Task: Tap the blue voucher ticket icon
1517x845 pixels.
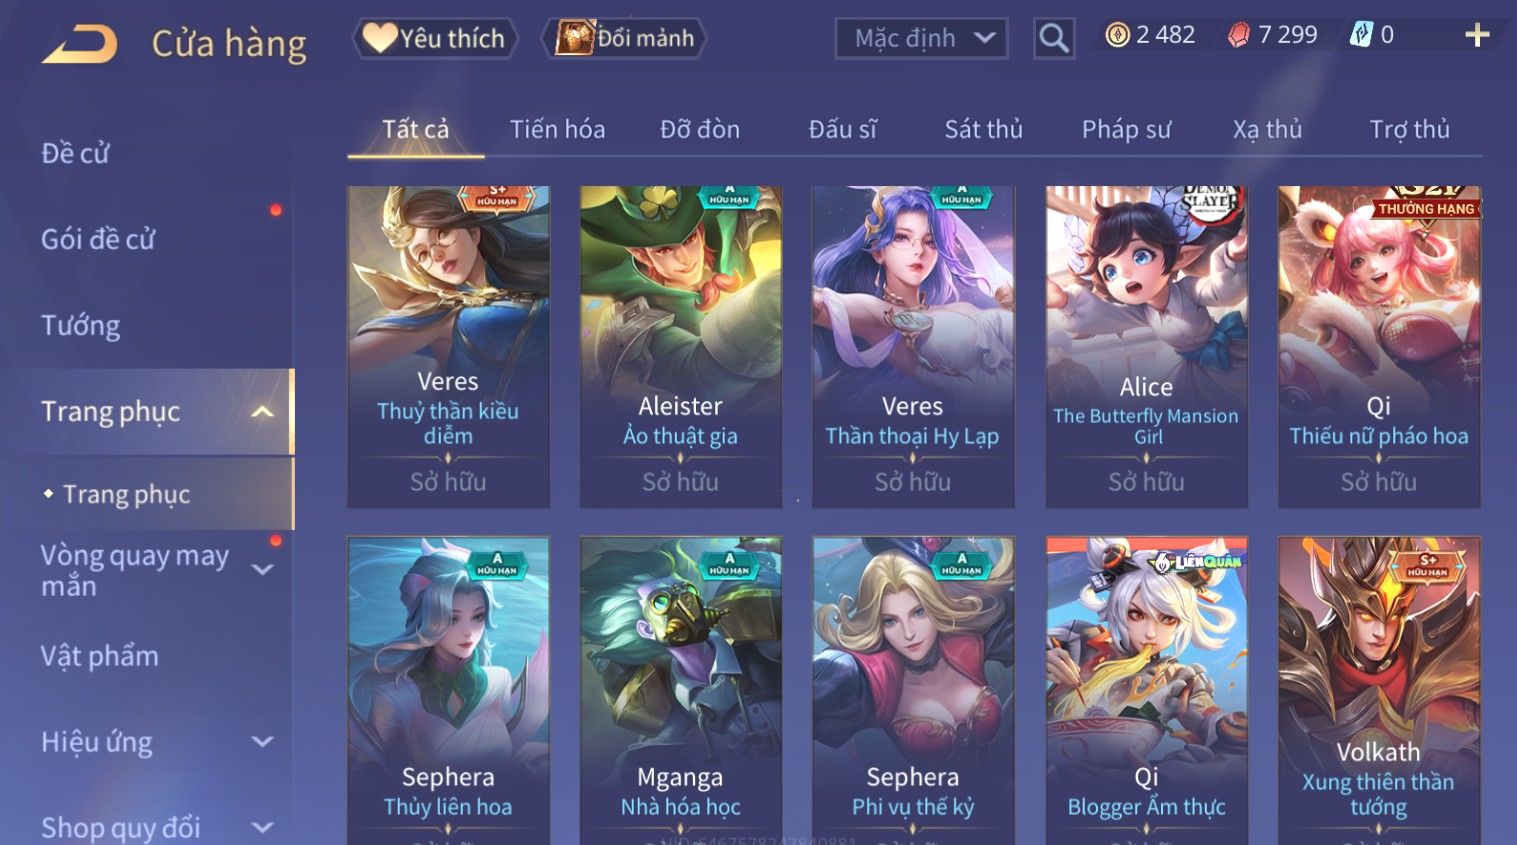Action: point(1361,35)
